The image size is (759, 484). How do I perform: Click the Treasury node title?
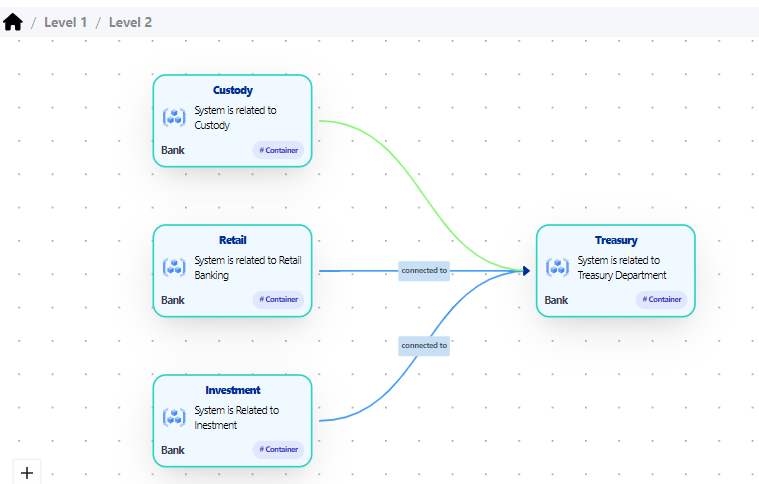point(615,240)
